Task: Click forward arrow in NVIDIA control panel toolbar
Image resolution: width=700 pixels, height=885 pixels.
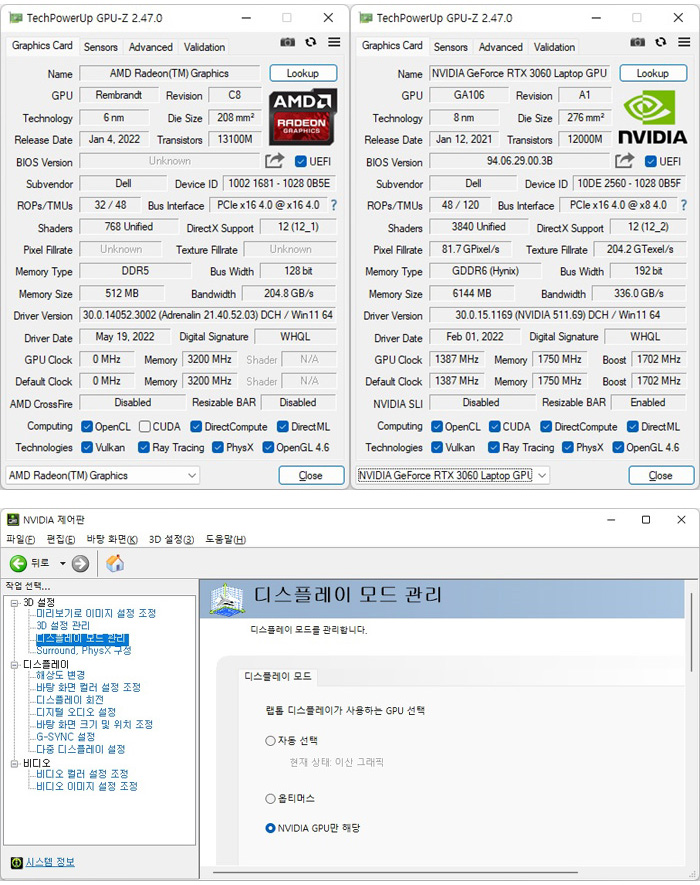Action: point(80,563)
